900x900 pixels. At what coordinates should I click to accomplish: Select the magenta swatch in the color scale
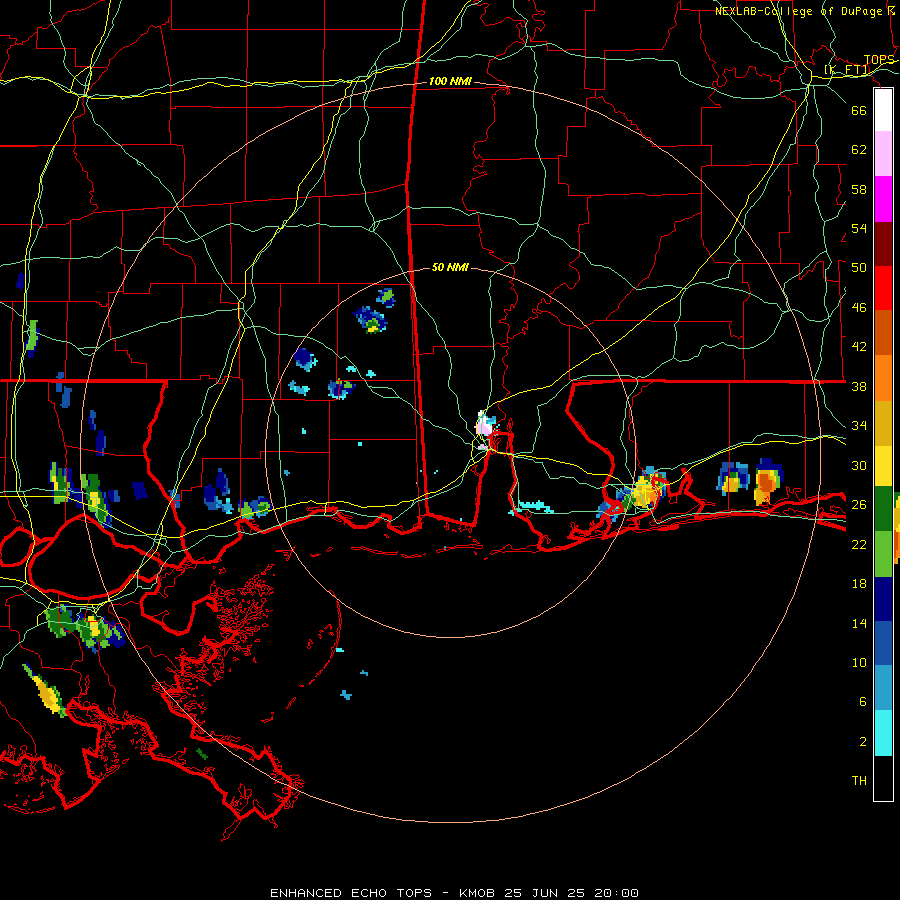(x=883, y=199)
